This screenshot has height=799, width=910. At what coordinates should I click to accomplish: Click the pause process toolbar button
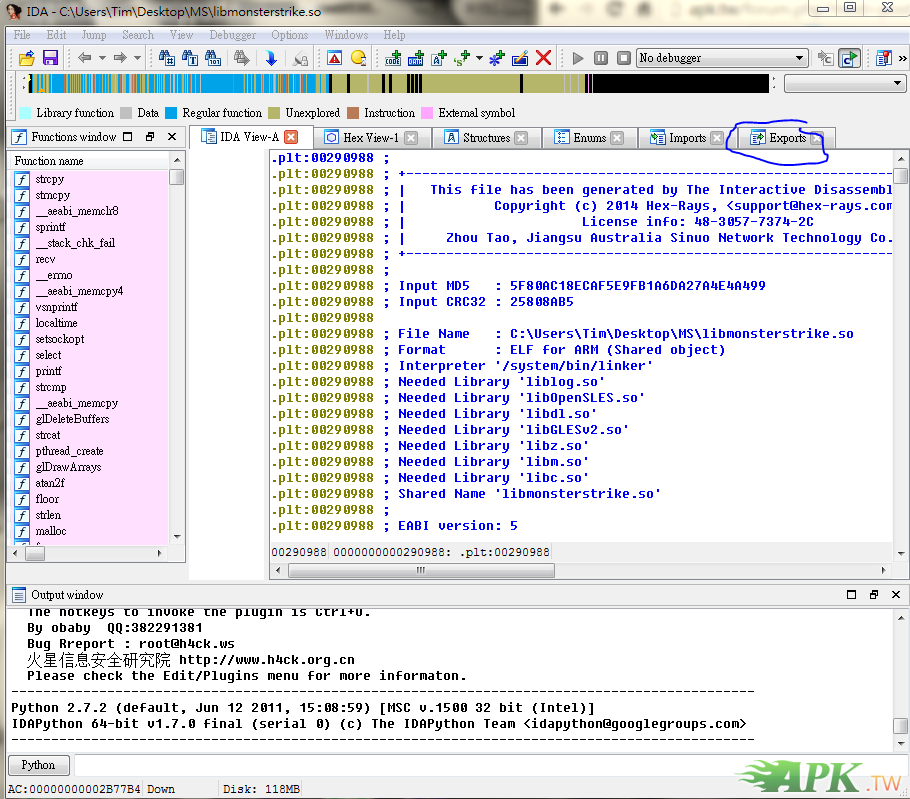pyautogui.click(x=601, y=58)
